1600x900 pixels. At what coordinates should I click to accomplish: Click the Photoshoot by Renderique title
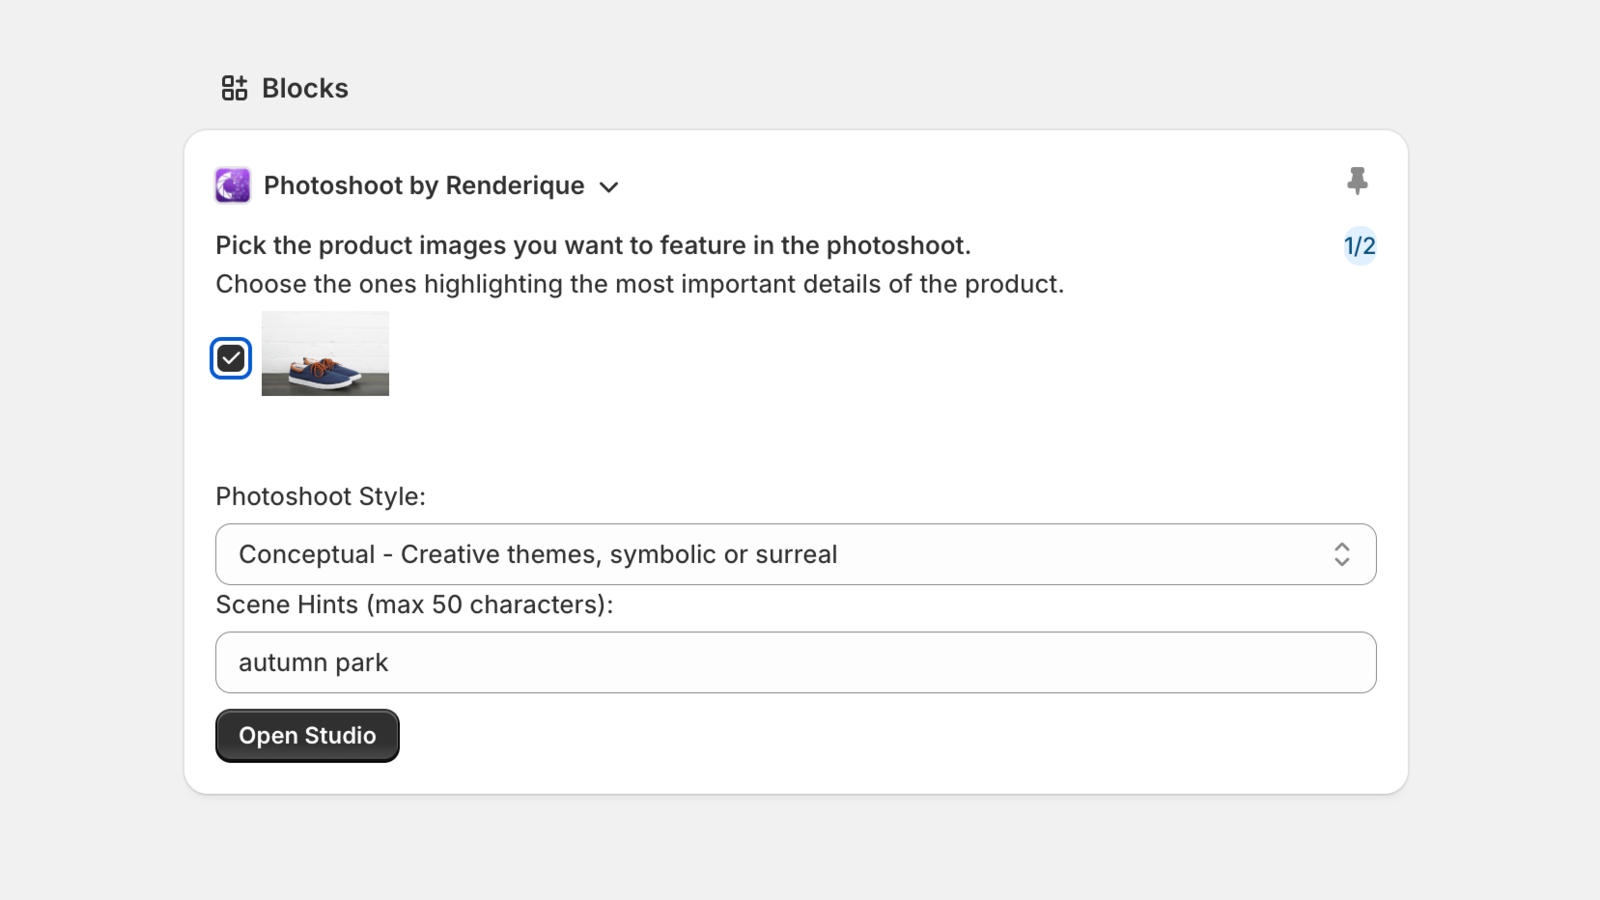(423, 186)
